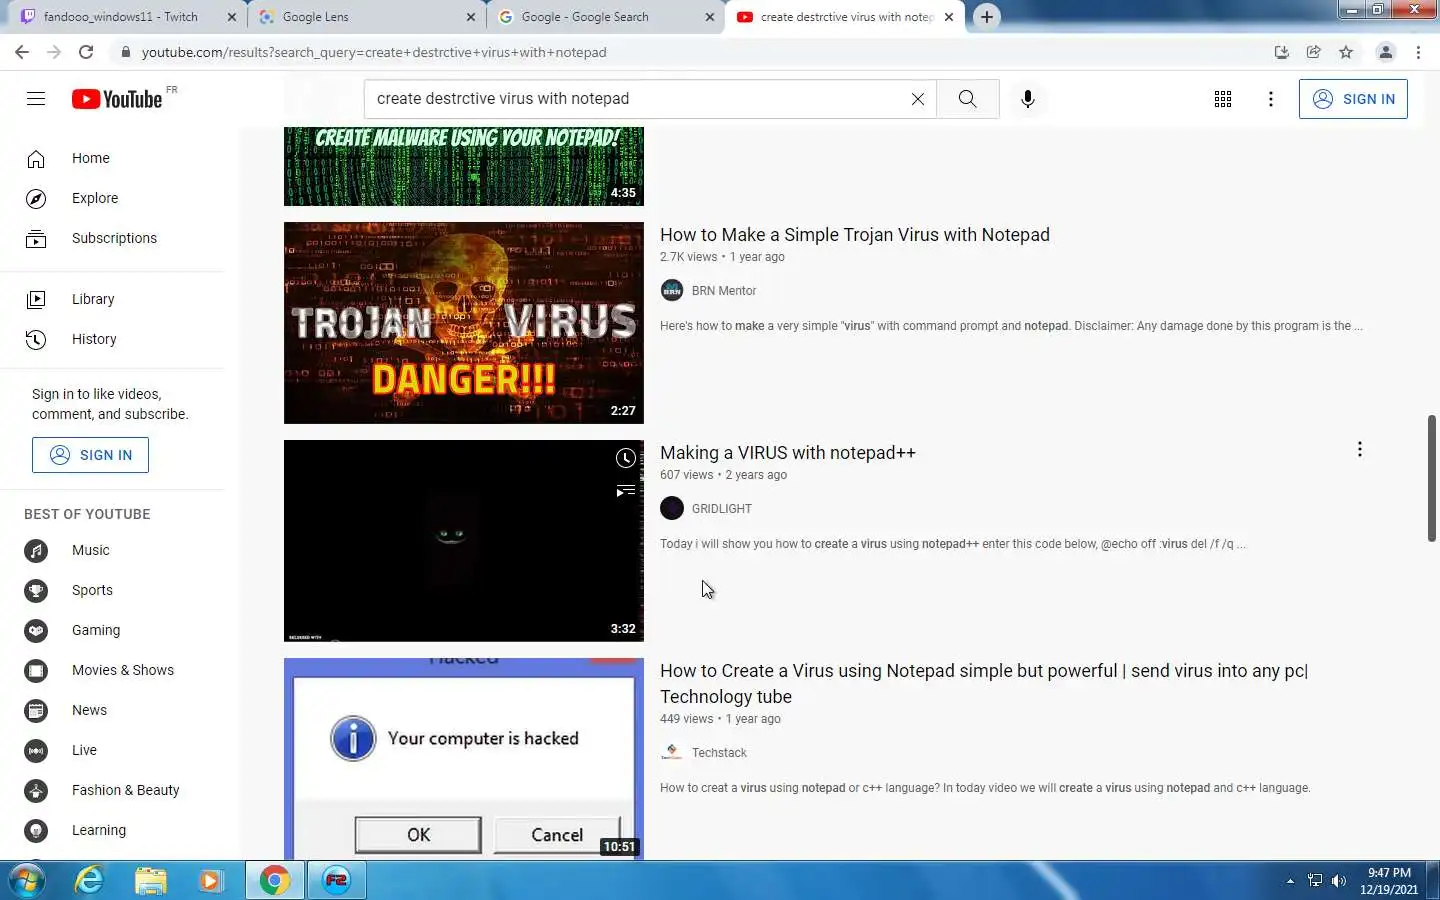Bookmark this page with star icon

1346,52
